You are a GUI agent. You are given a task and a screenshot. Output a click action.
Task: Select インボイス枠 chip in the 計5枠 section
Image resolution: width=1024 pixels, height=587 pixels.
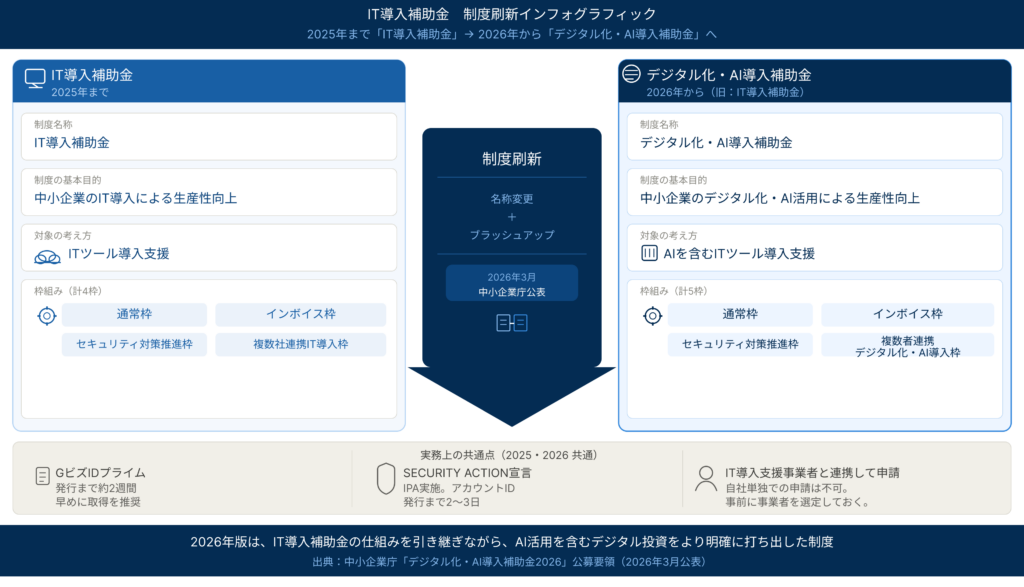coord(907,314)
